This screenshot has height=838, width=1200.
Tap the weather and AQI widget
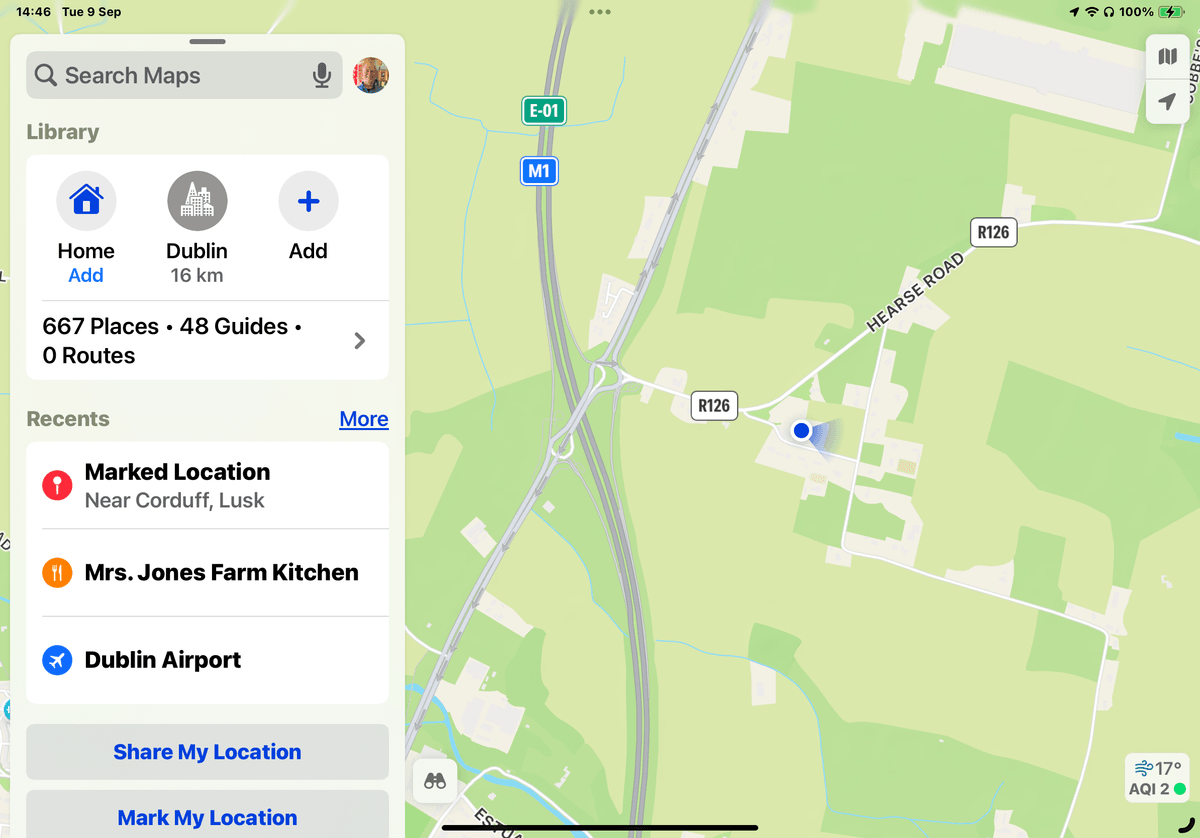point(1156,778)
